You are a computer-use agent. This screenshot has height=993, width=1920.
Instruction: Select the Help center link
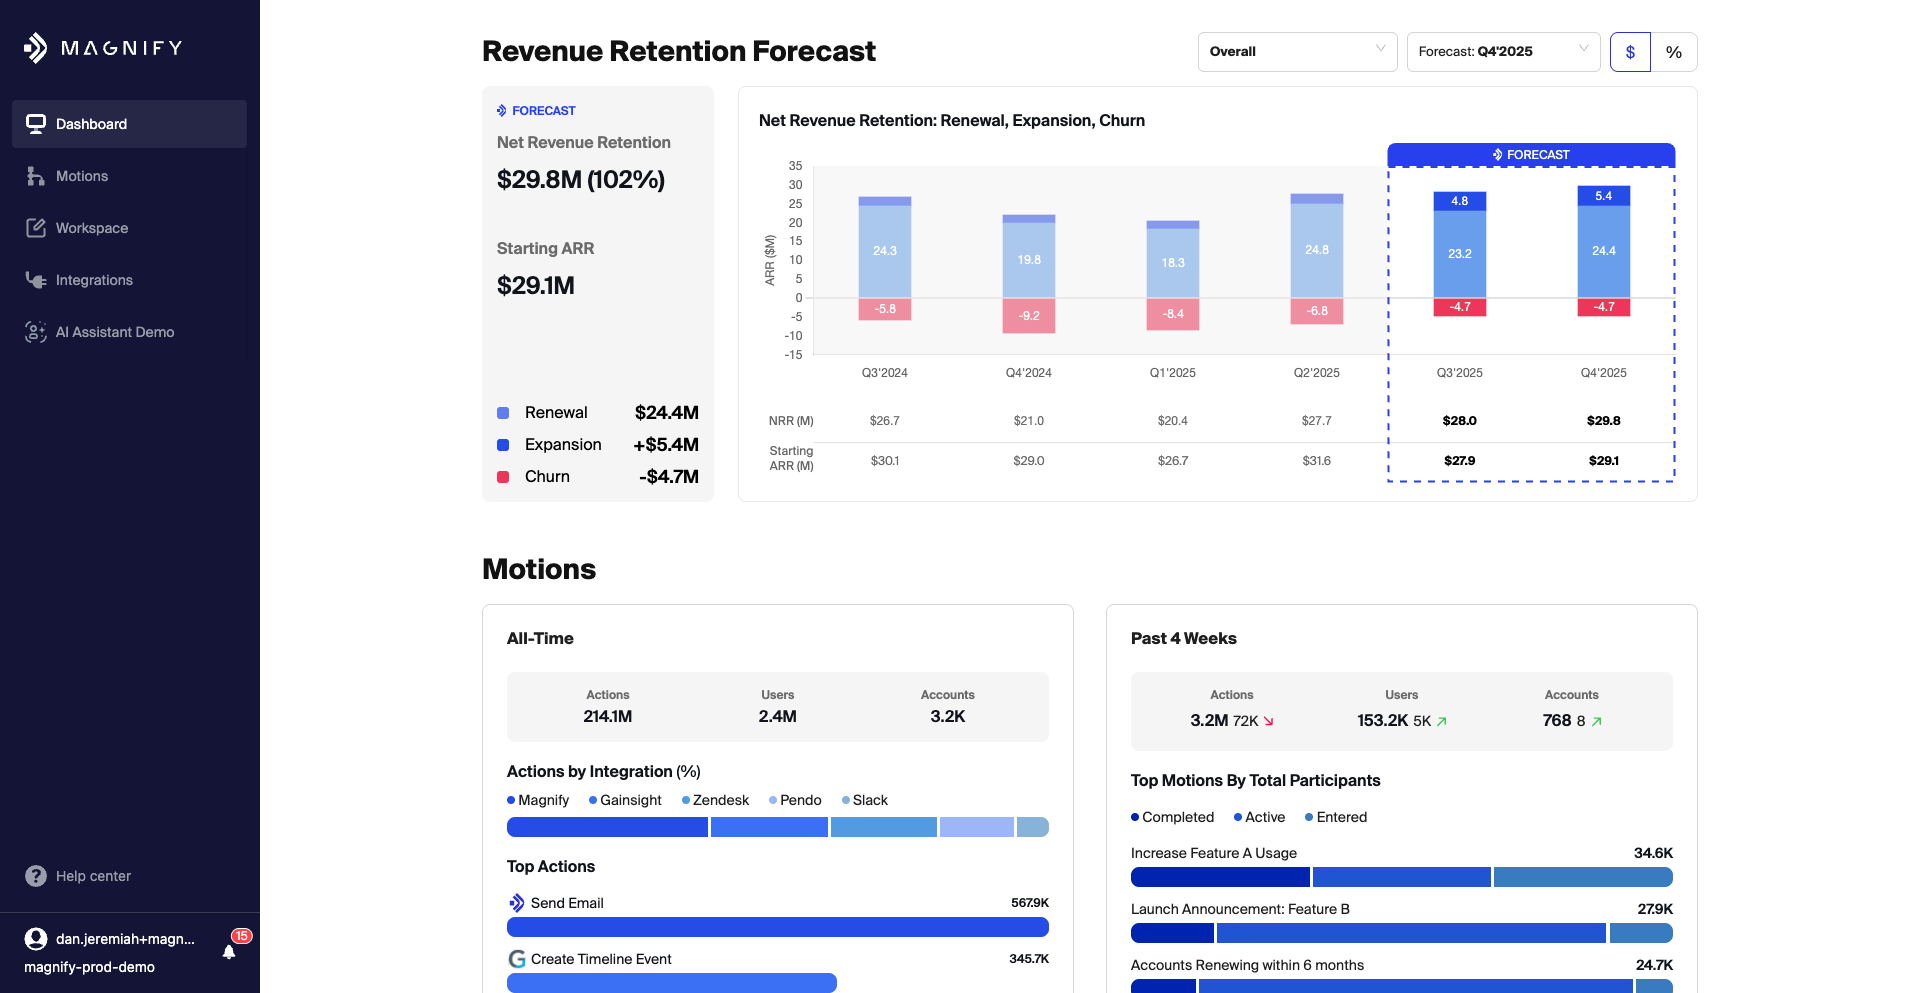(x=93, y=876)
